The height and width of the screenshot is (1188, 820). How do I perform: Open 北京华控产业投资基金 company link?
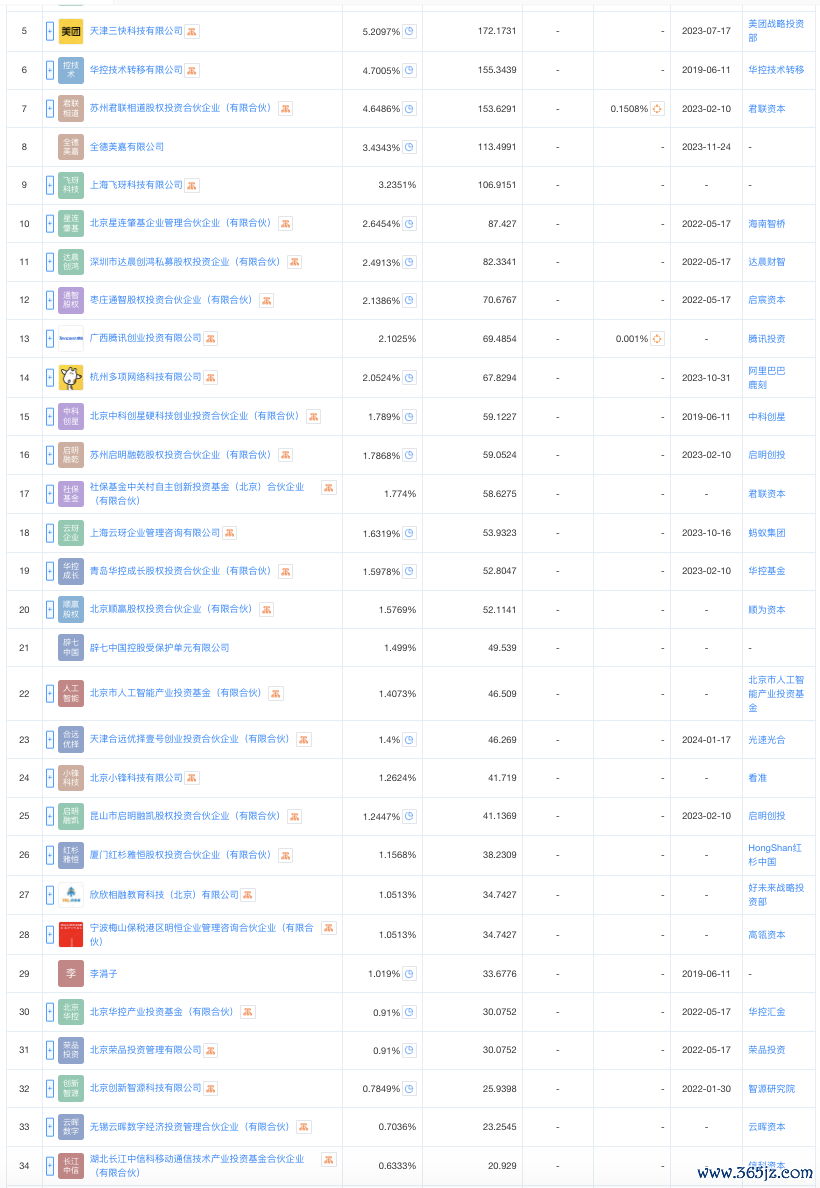click(161, 1011)
